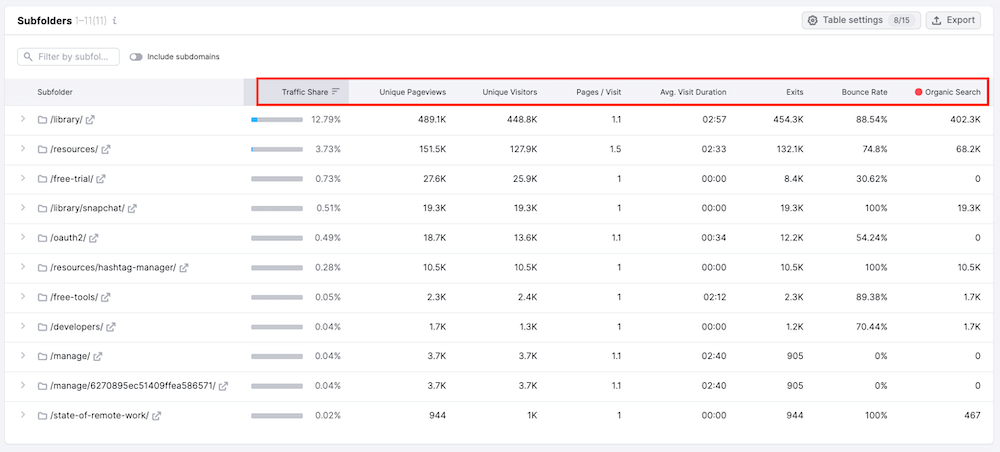This screenshot has height=452, width=1000.
Task: Sort by Avg. Visit Duration header
Action: pyautogui.click(x=693, y=92)
